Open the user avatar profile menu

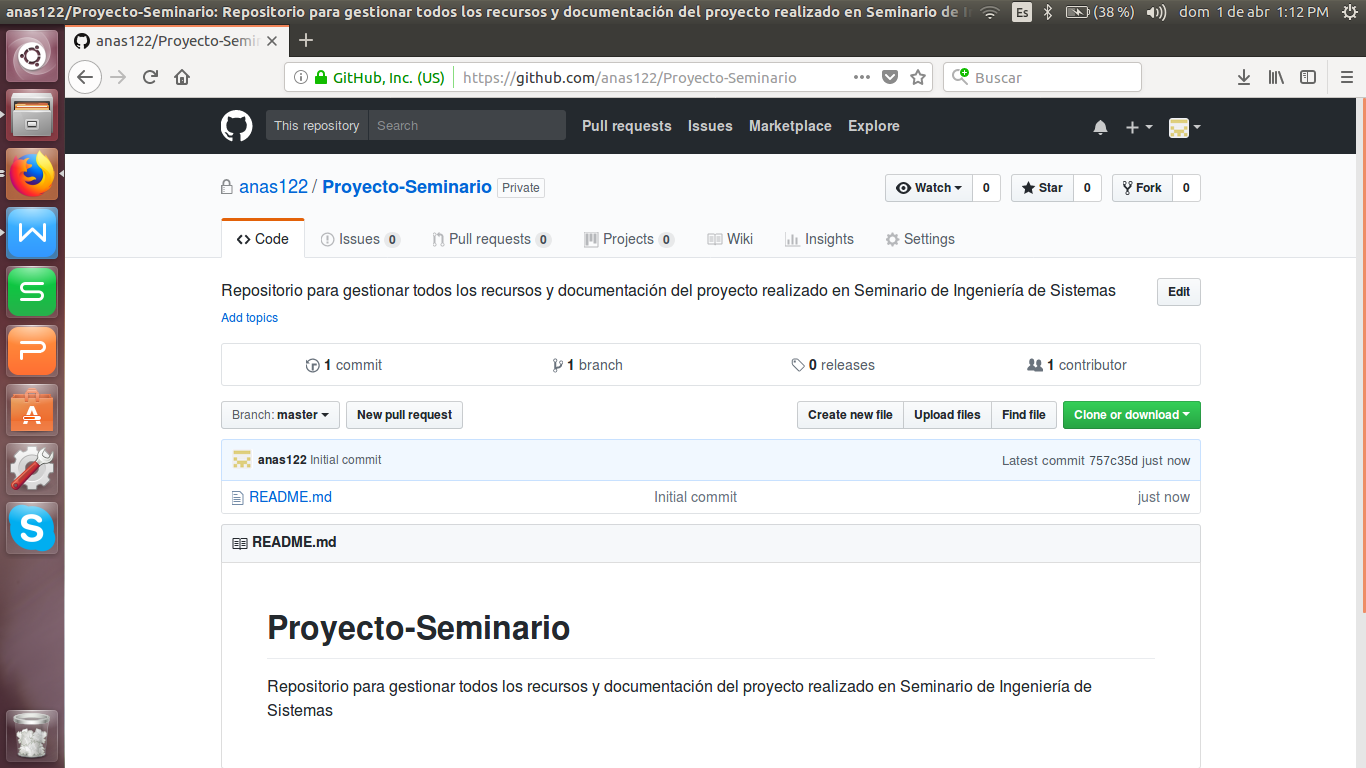coord(1184,127)
